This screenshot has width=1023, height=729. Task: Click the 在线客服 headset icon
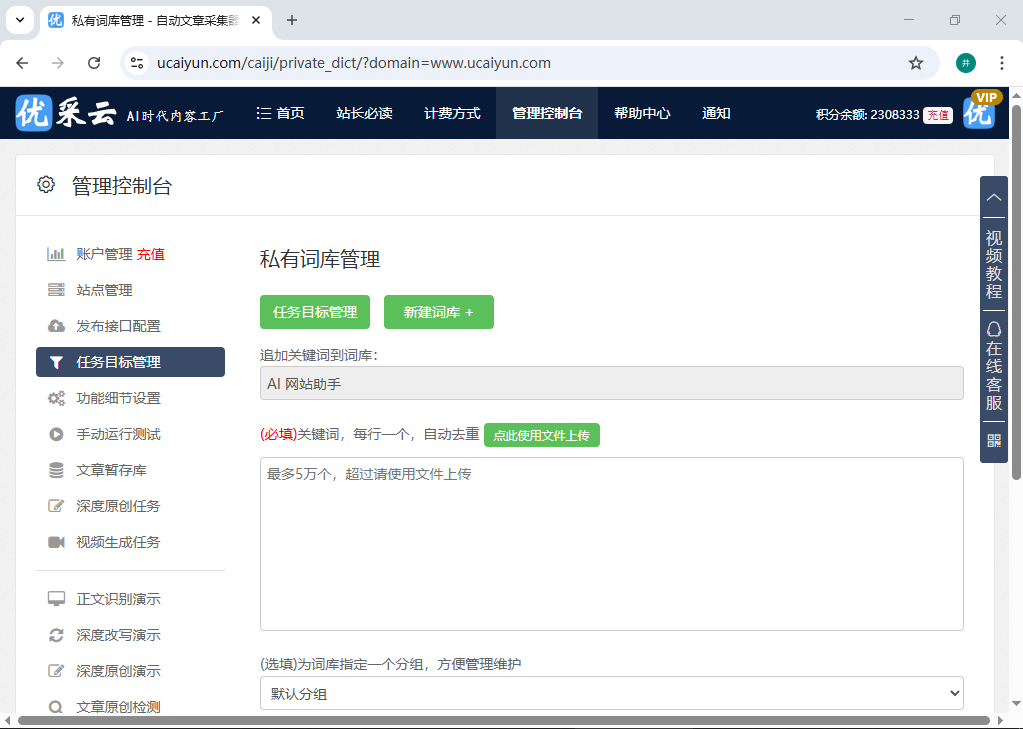(993, 327)
